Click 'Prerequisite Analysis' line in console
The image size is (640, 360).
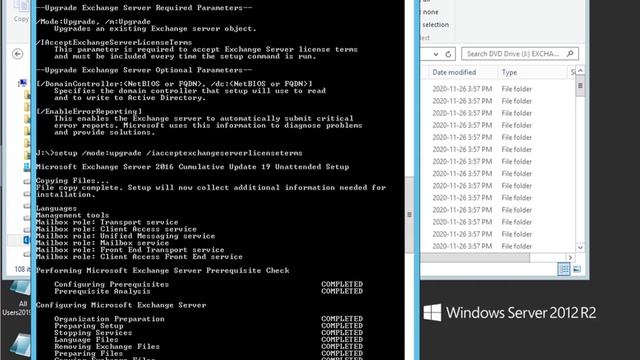pos(102,291)
